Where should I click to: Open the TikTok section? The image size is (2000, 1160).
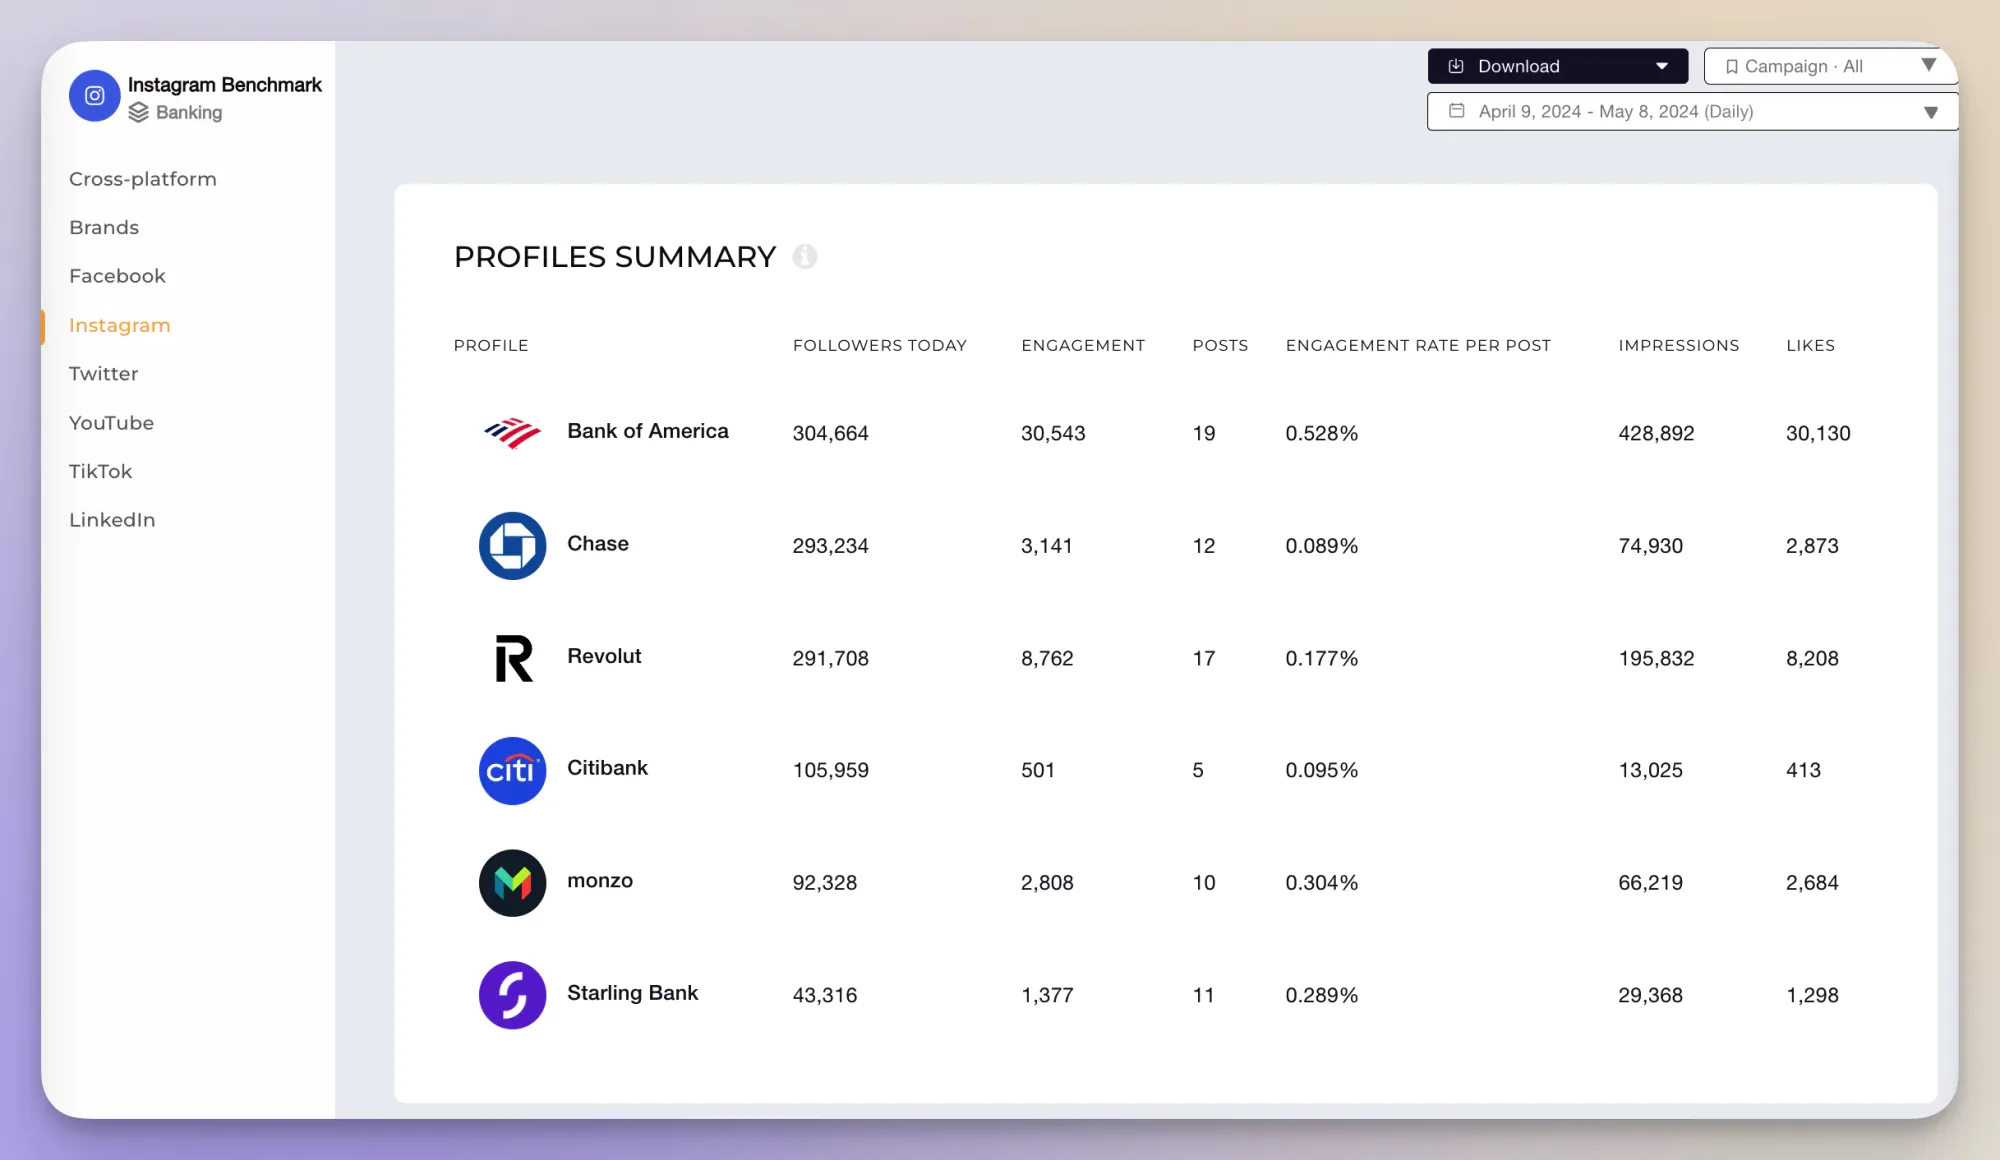[x=100, y=471]
